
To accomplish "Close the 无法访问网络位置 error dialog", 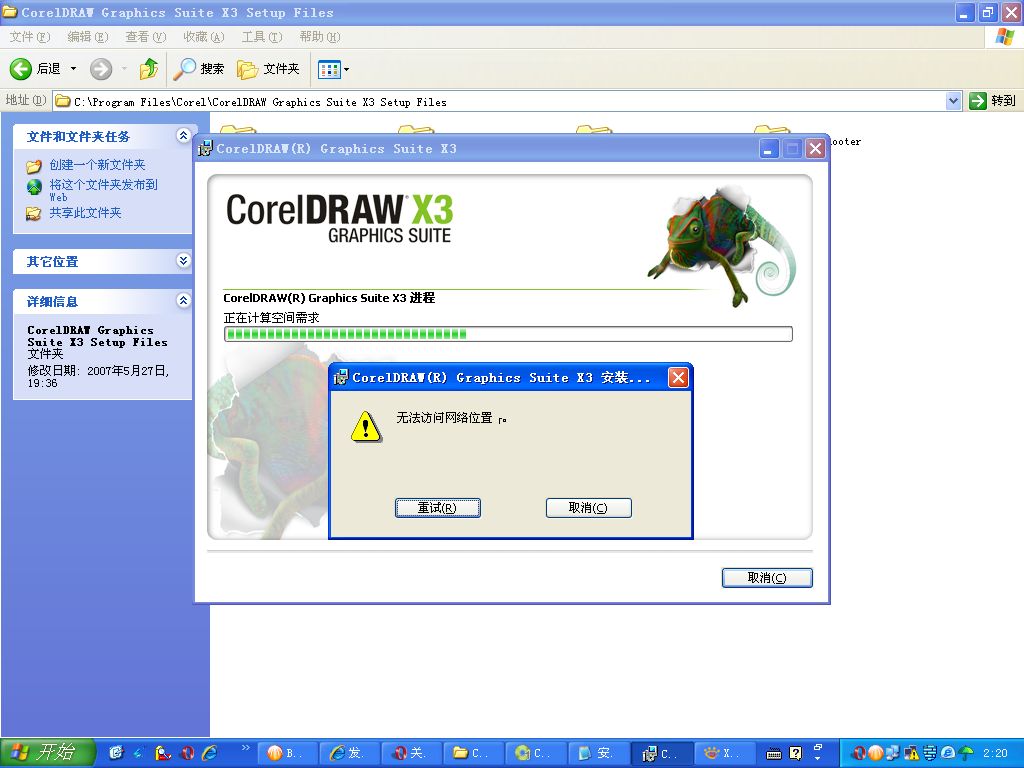I will pyautogui.click(x=679, y=377).
